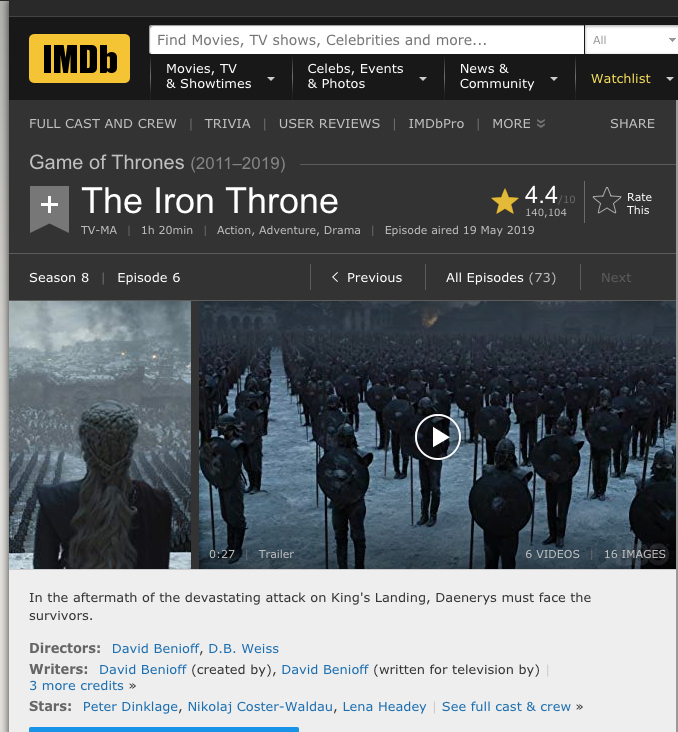Open the Watchlist menu

[627, 78]
